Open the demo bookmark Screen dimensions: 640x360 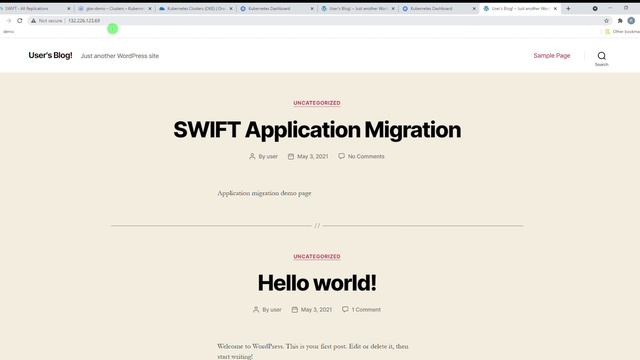tap(9, 31)
